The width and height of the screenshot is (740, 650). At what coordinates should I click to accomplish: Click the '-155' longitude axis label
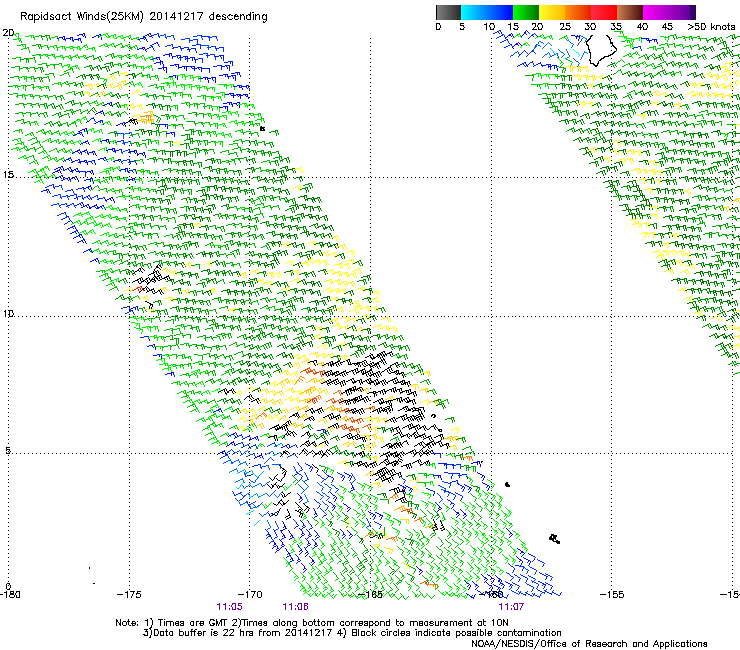click(612, 594)
